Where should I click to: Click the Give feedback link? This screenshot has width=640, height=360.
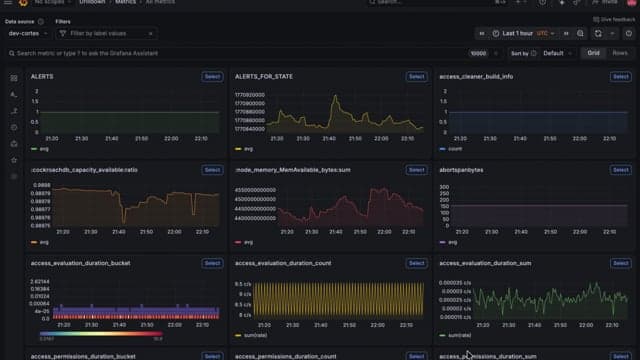614,19
